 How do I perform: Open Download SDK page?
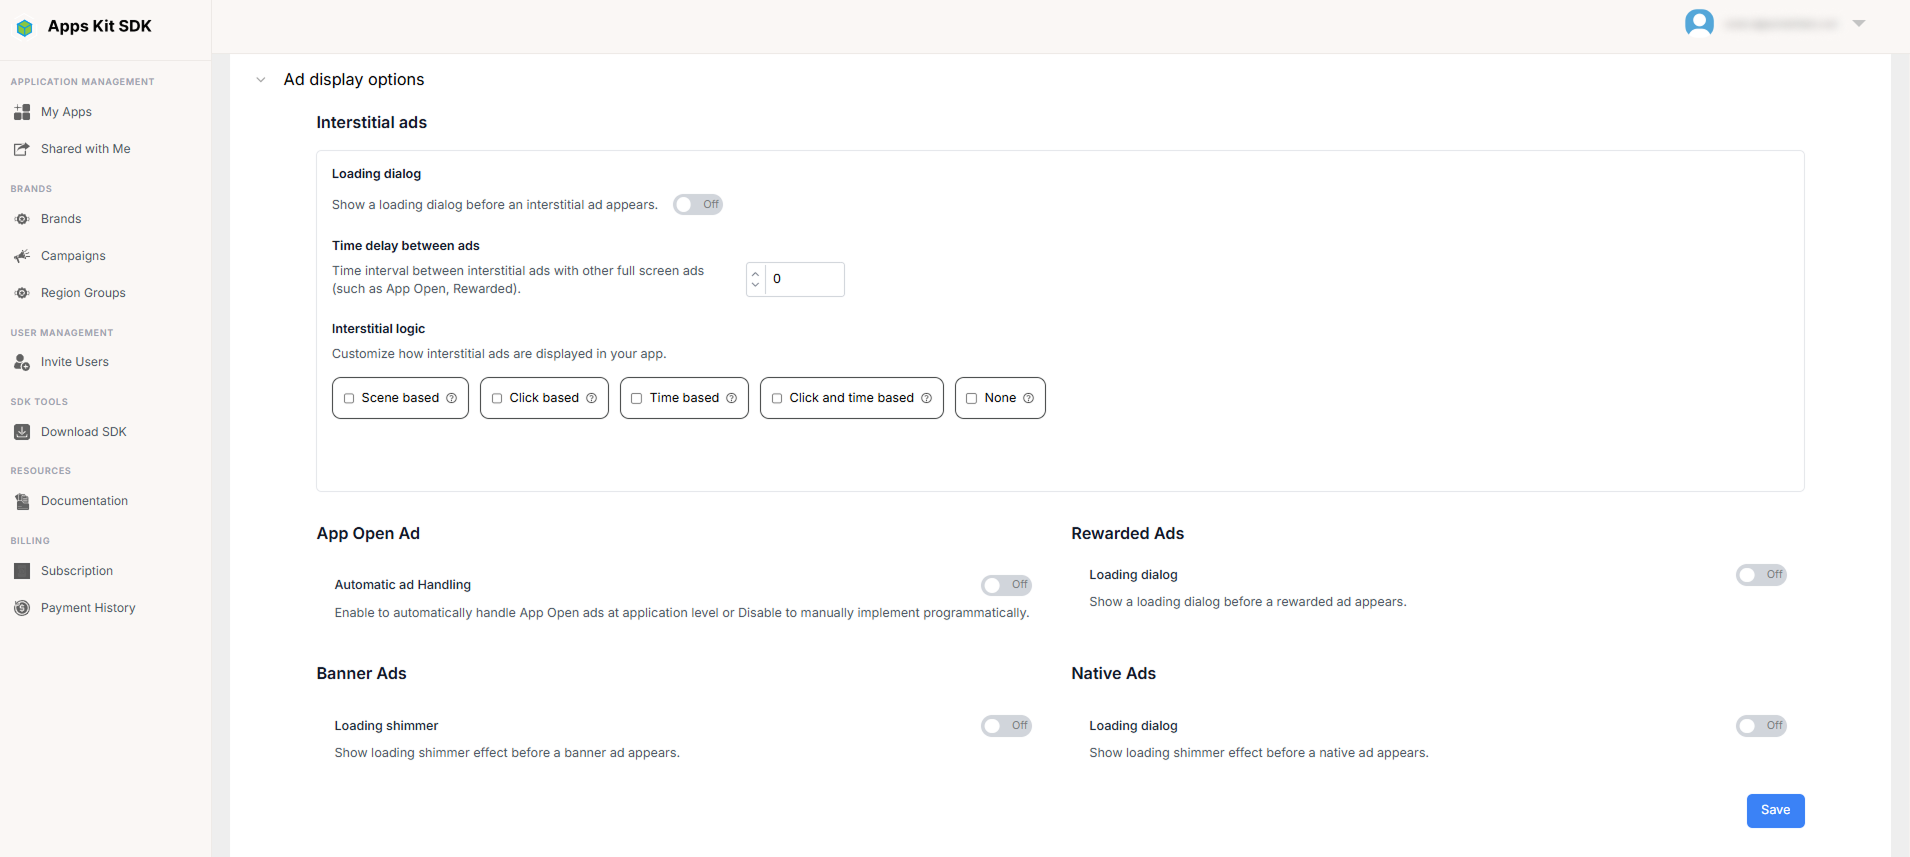click(84, 432)
